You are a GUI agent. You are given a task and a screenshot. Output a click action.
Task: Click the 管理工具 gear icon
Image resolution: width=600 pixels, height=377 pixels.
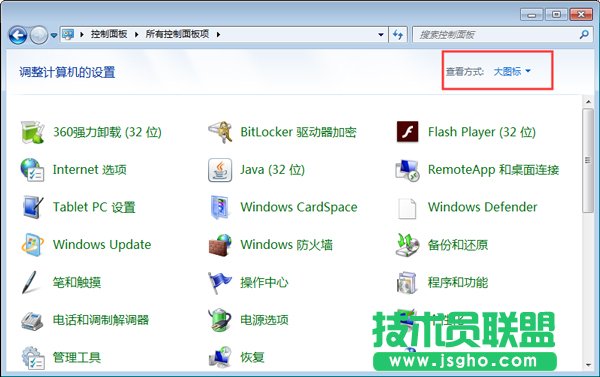(32, 357)
